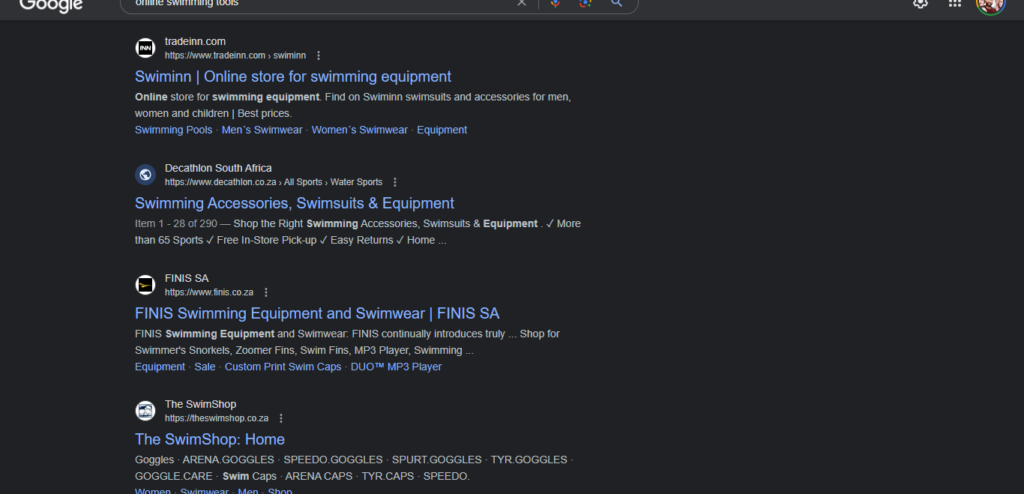Open Men's Swimwear sitelink
The width and height of the screenshot is (1024, 494).
(x=262, y=130)
